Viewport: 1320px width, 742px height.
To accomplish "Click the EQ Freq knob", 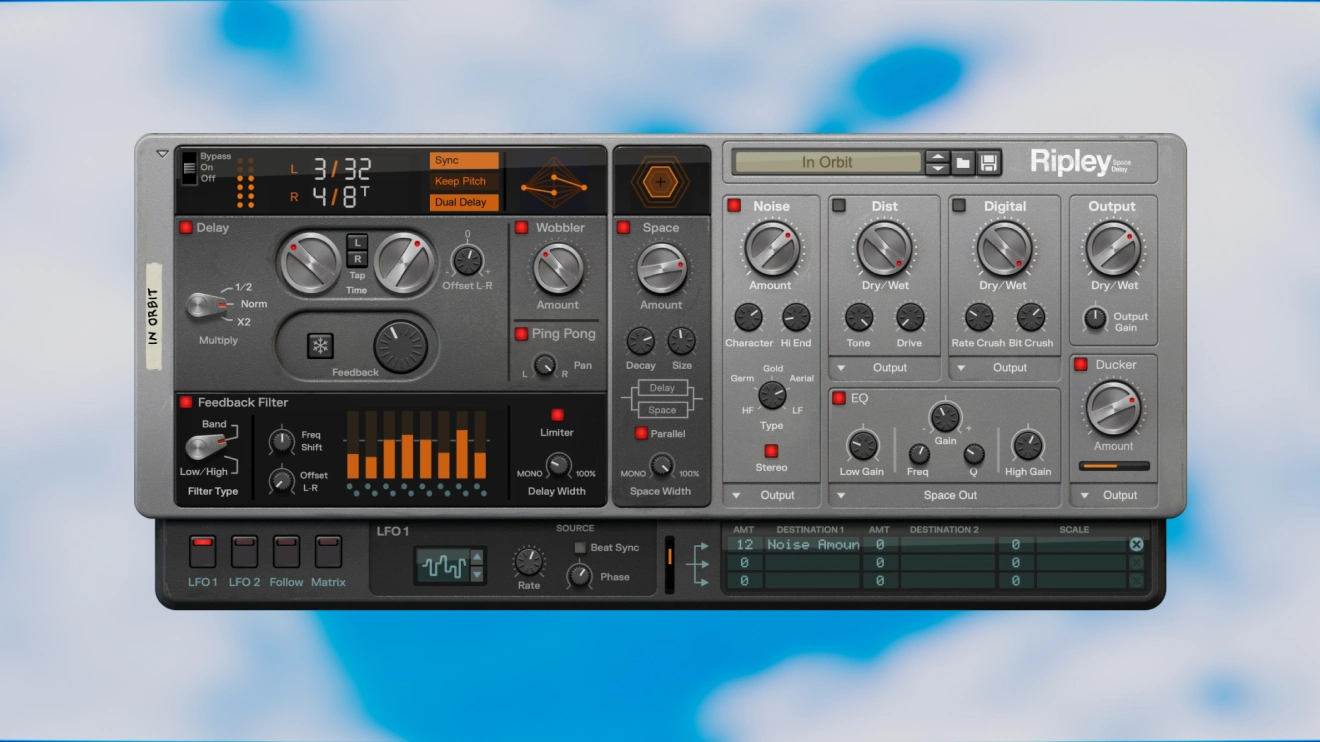I will coord(919,454).
